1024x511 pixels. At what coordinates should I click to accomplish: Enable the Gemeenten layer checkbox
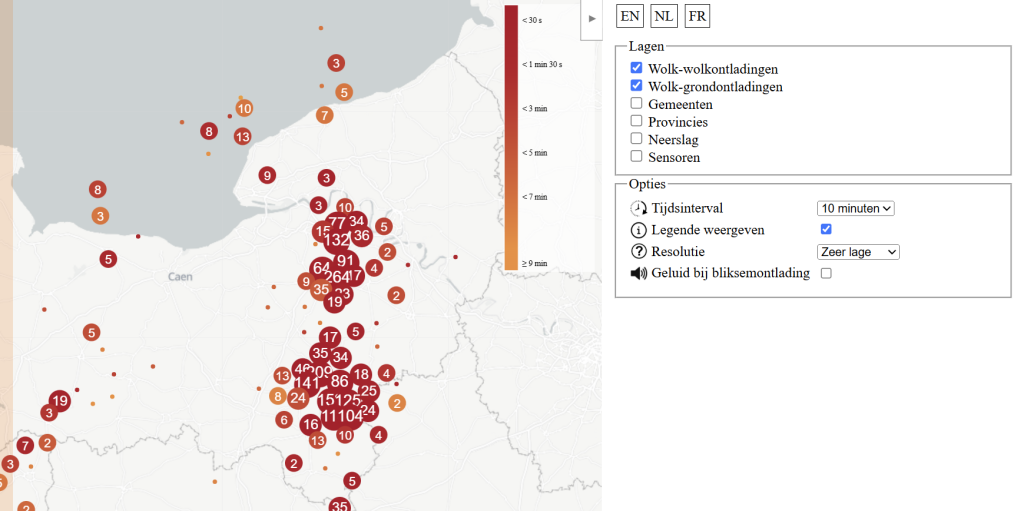(x=636, y=103)
